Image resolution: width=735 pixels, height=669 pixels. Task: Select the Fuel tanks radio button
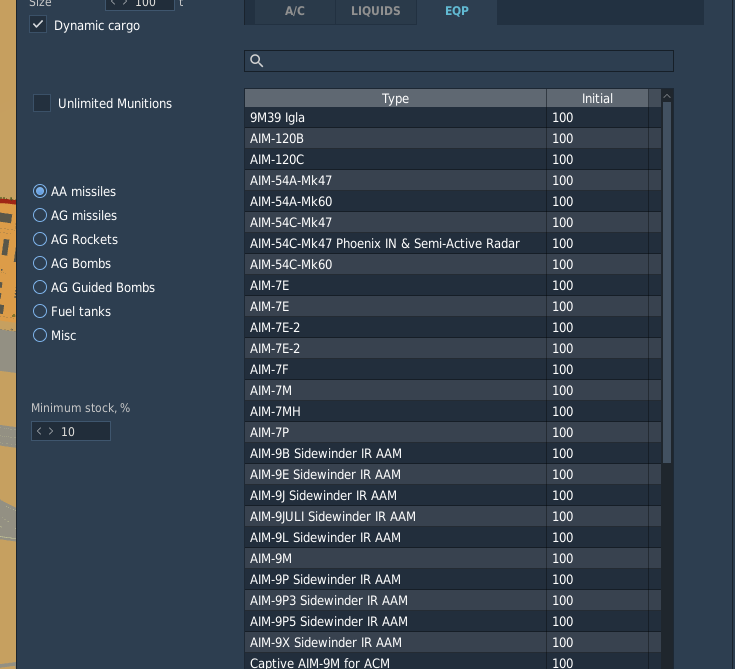coord(40,311)
